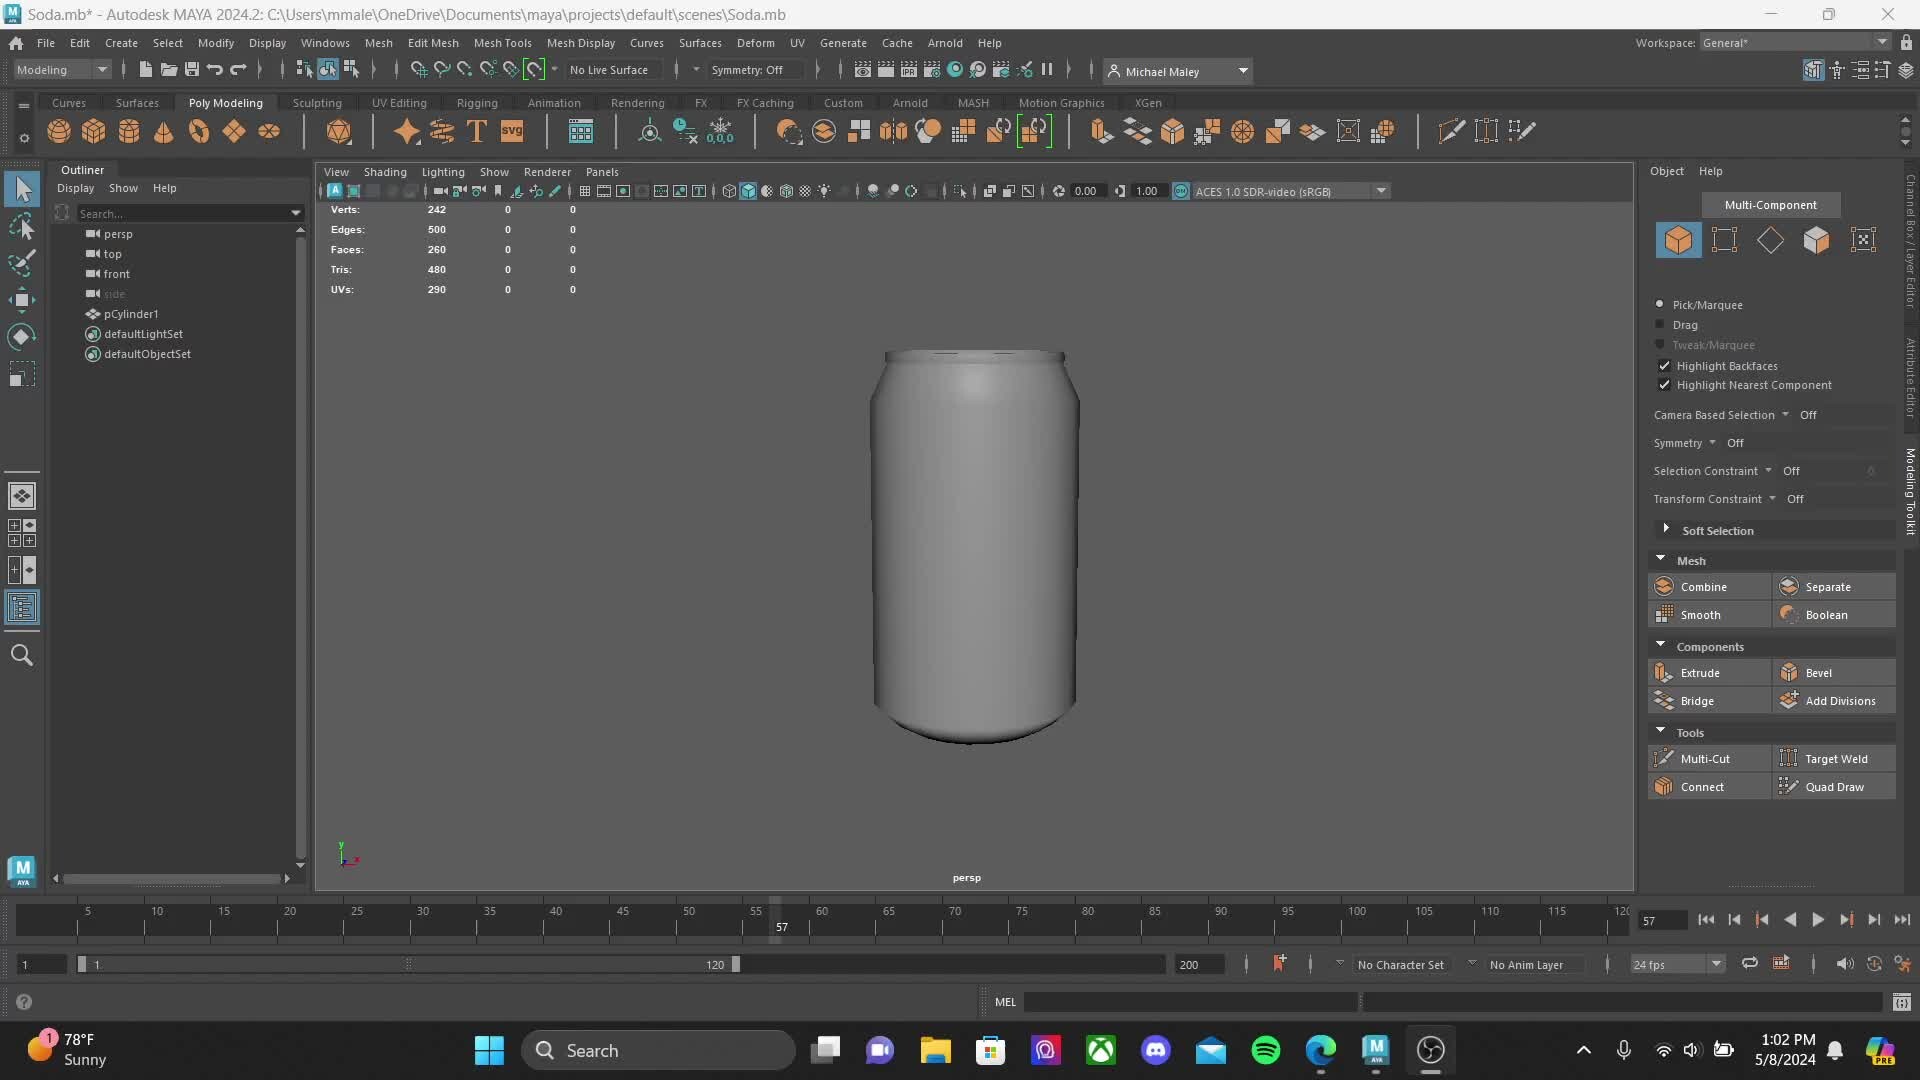Click the Polygon Cylinder shelf icon
This screenshot has width=1920, height=1080.
(128, 131)
